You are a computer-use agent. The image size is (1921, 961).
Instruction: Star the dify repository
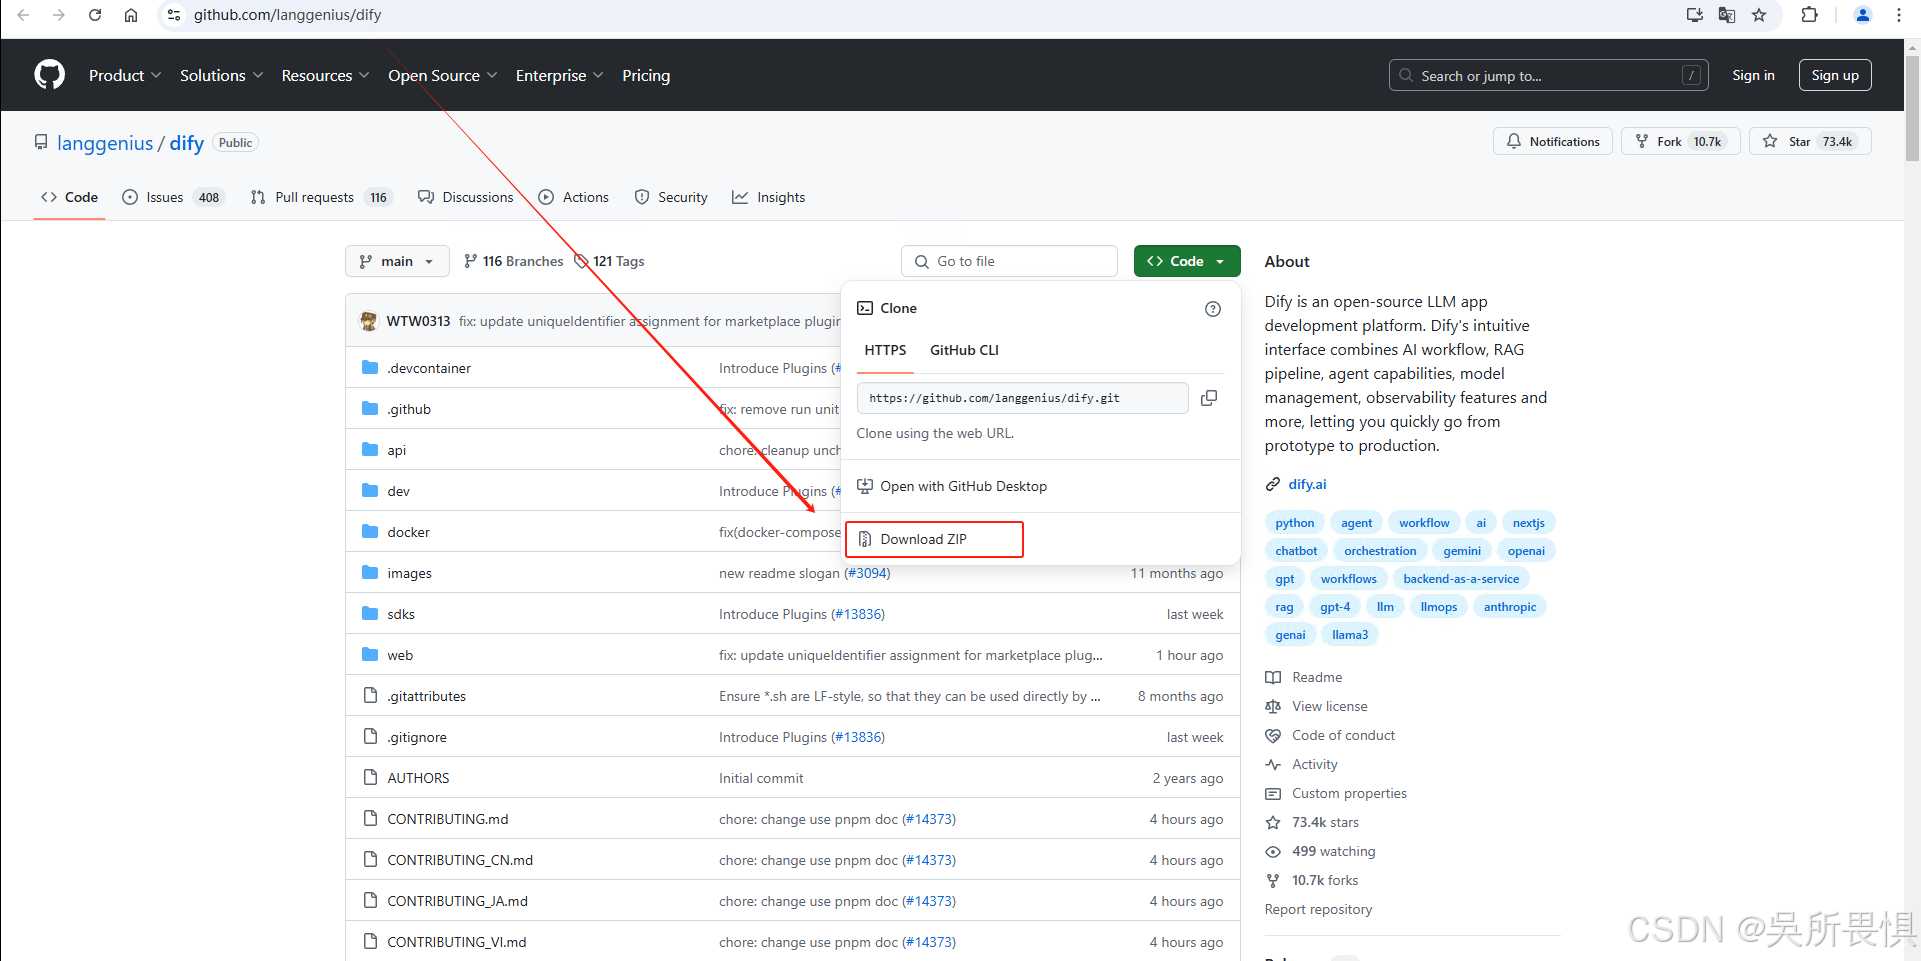1810,141
